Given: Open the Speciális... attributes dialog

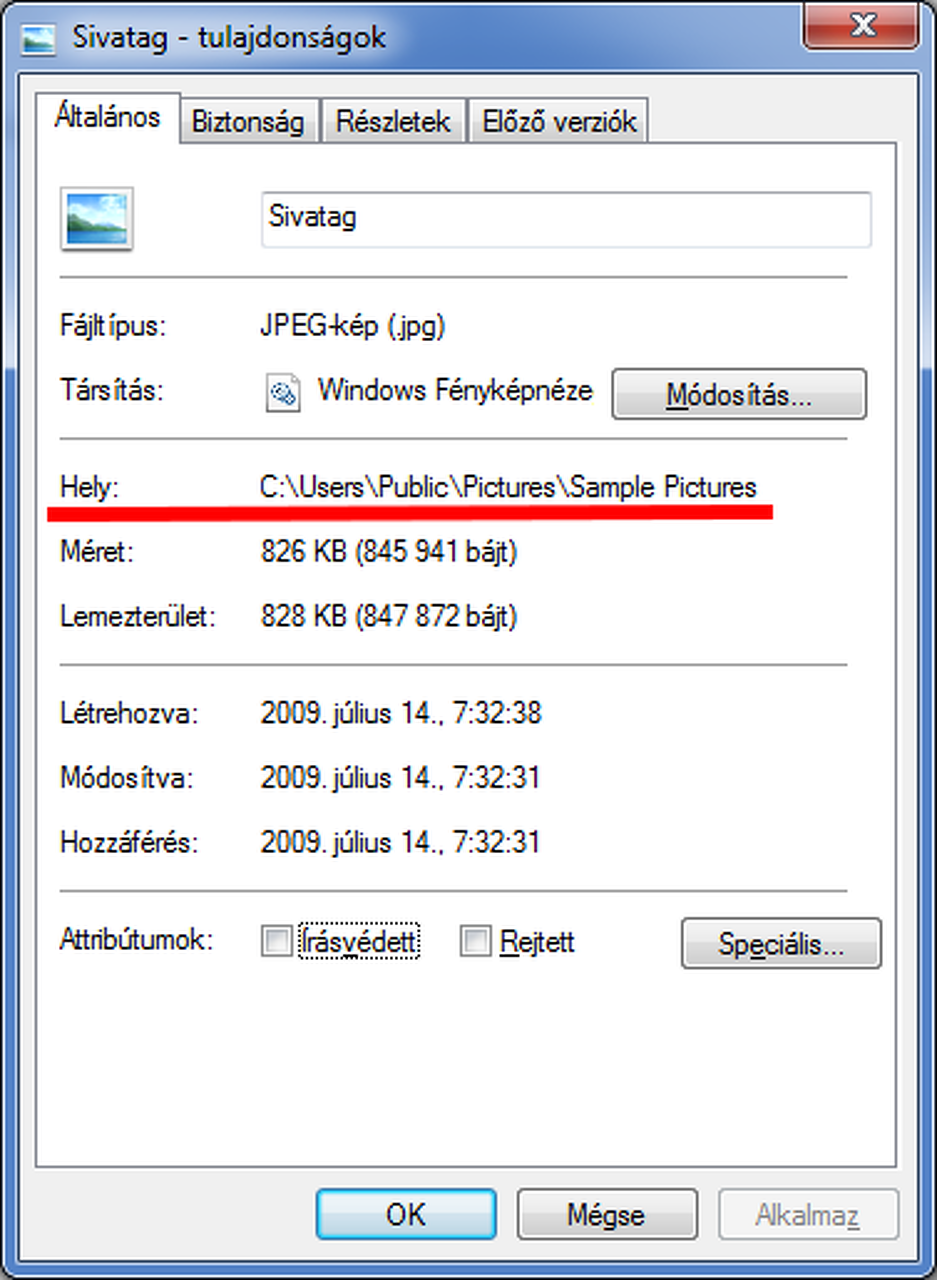Looking at the screenshot, I should click(x=781, y=943).
